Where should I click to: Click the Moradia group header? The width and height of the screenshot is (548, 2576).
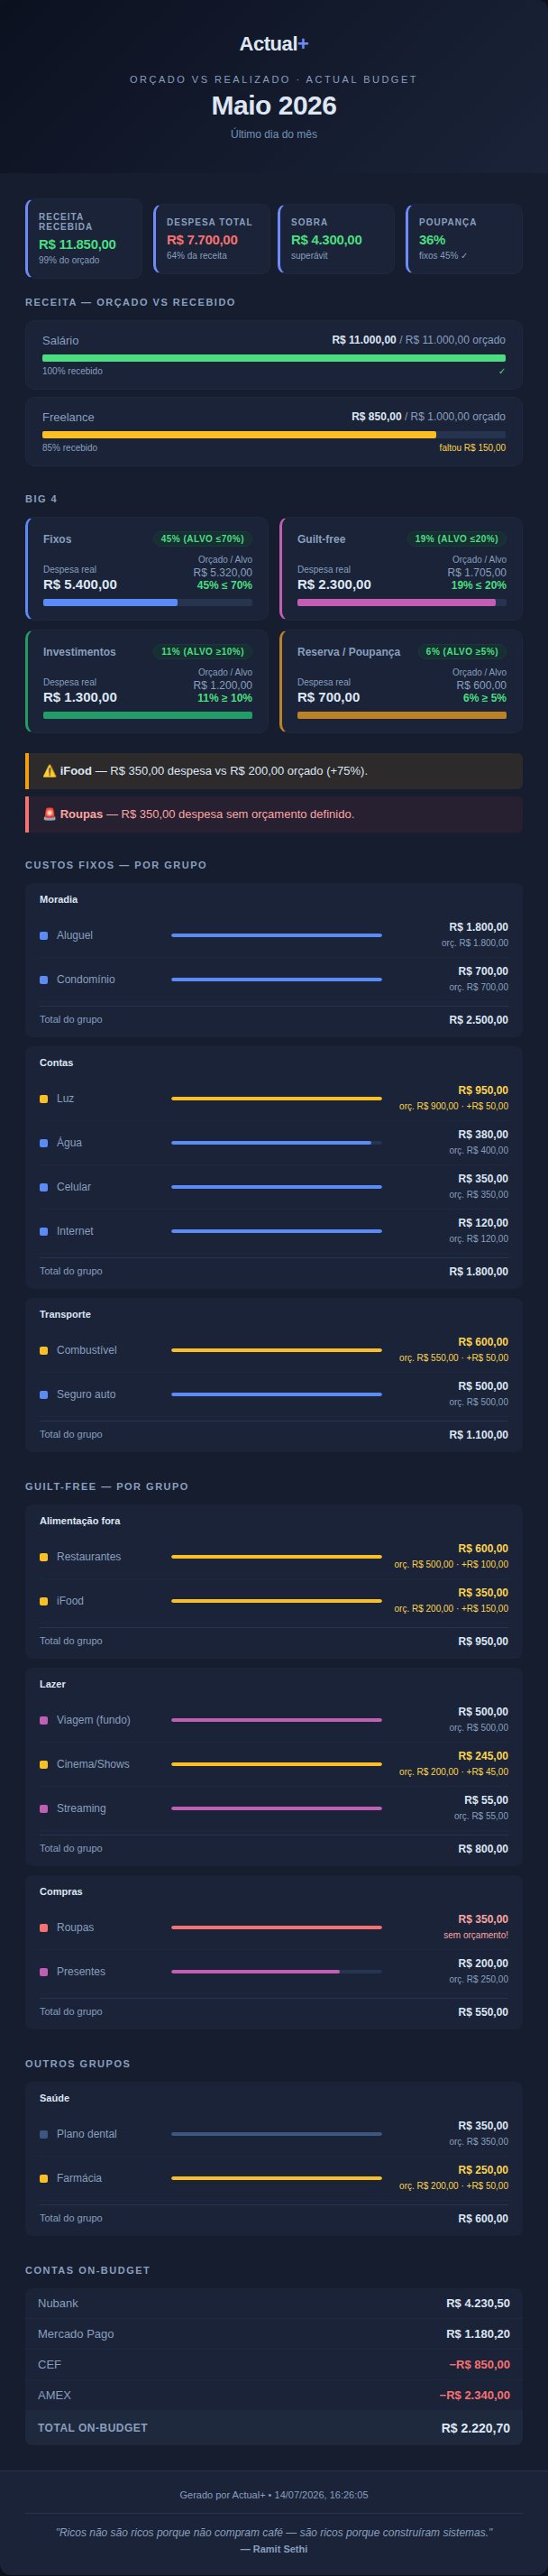click(58, 899)
